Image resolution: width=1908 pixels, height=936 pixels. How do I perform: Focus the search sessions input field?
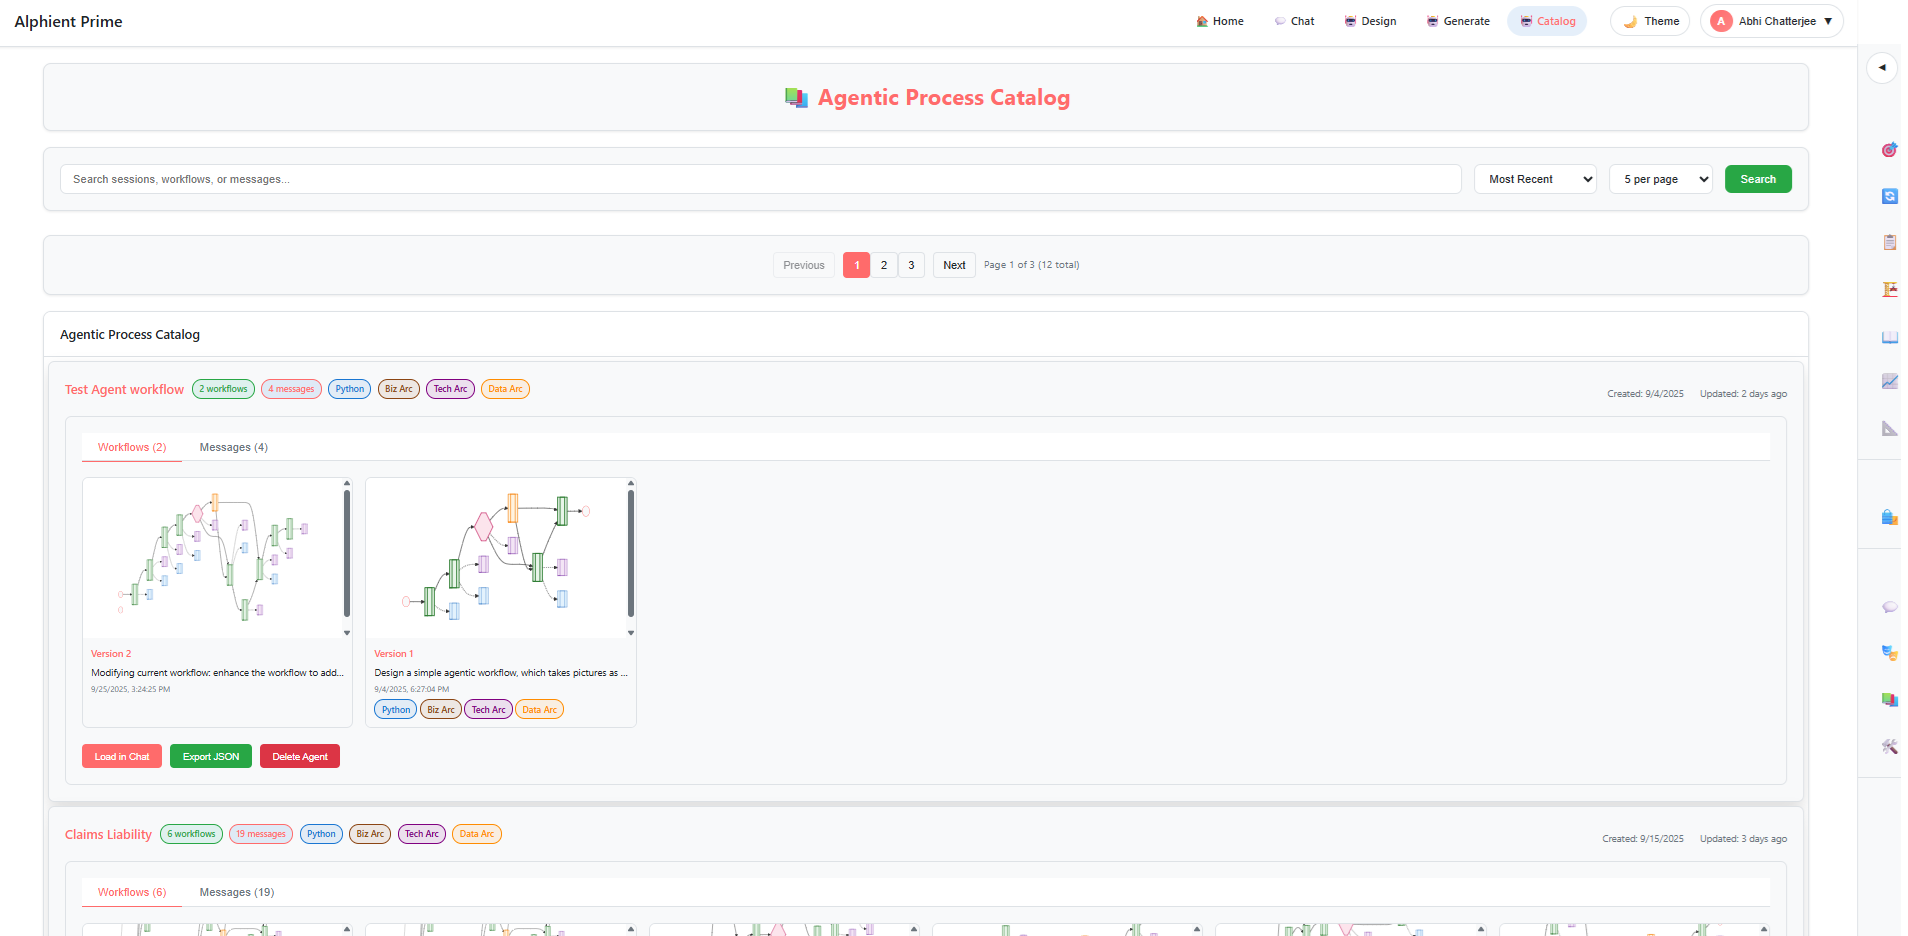[760, 179]
